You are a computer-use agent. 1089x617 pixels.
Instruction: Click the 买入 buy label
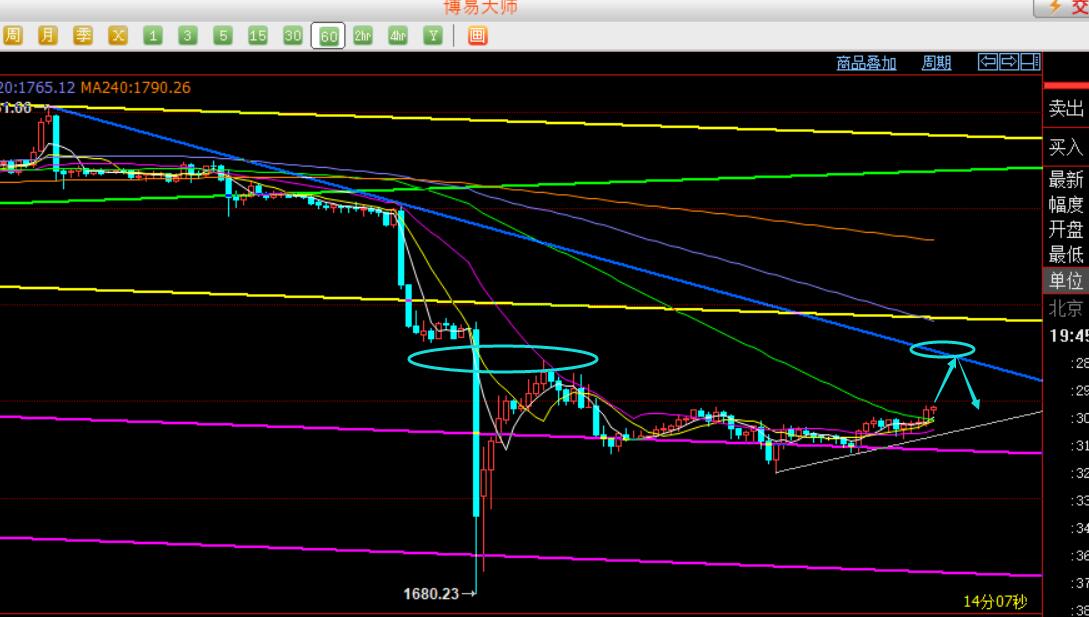point(1065,147)
